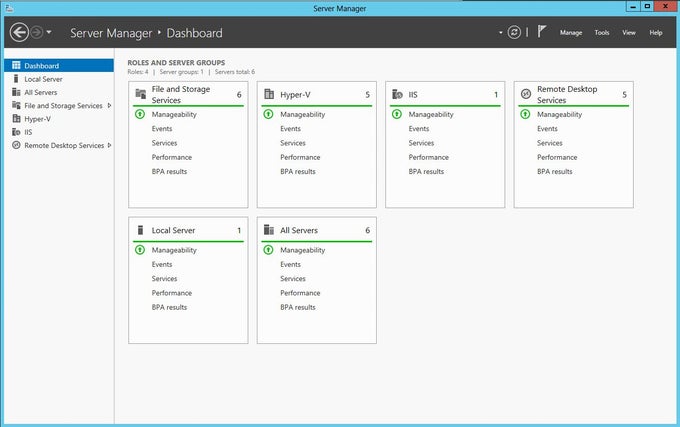Click green Manageability status icon in Hyper-V tile
680x427 pixels.
[x=268, y=114]
